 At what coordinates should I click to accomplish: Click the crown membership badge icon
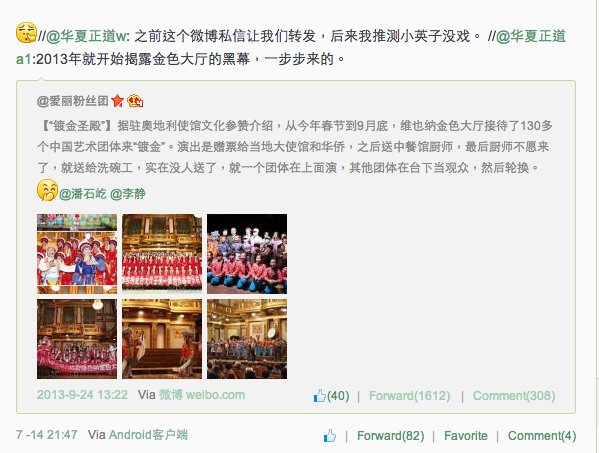(x=135, y=101)
